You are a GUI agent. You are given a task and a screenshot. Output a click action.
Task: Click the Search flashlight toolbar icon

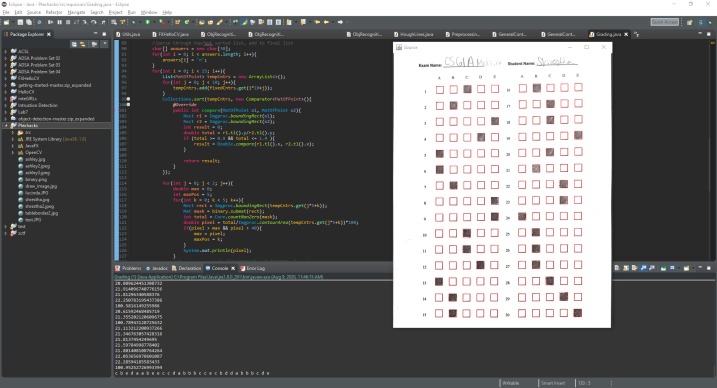(219, 22)
